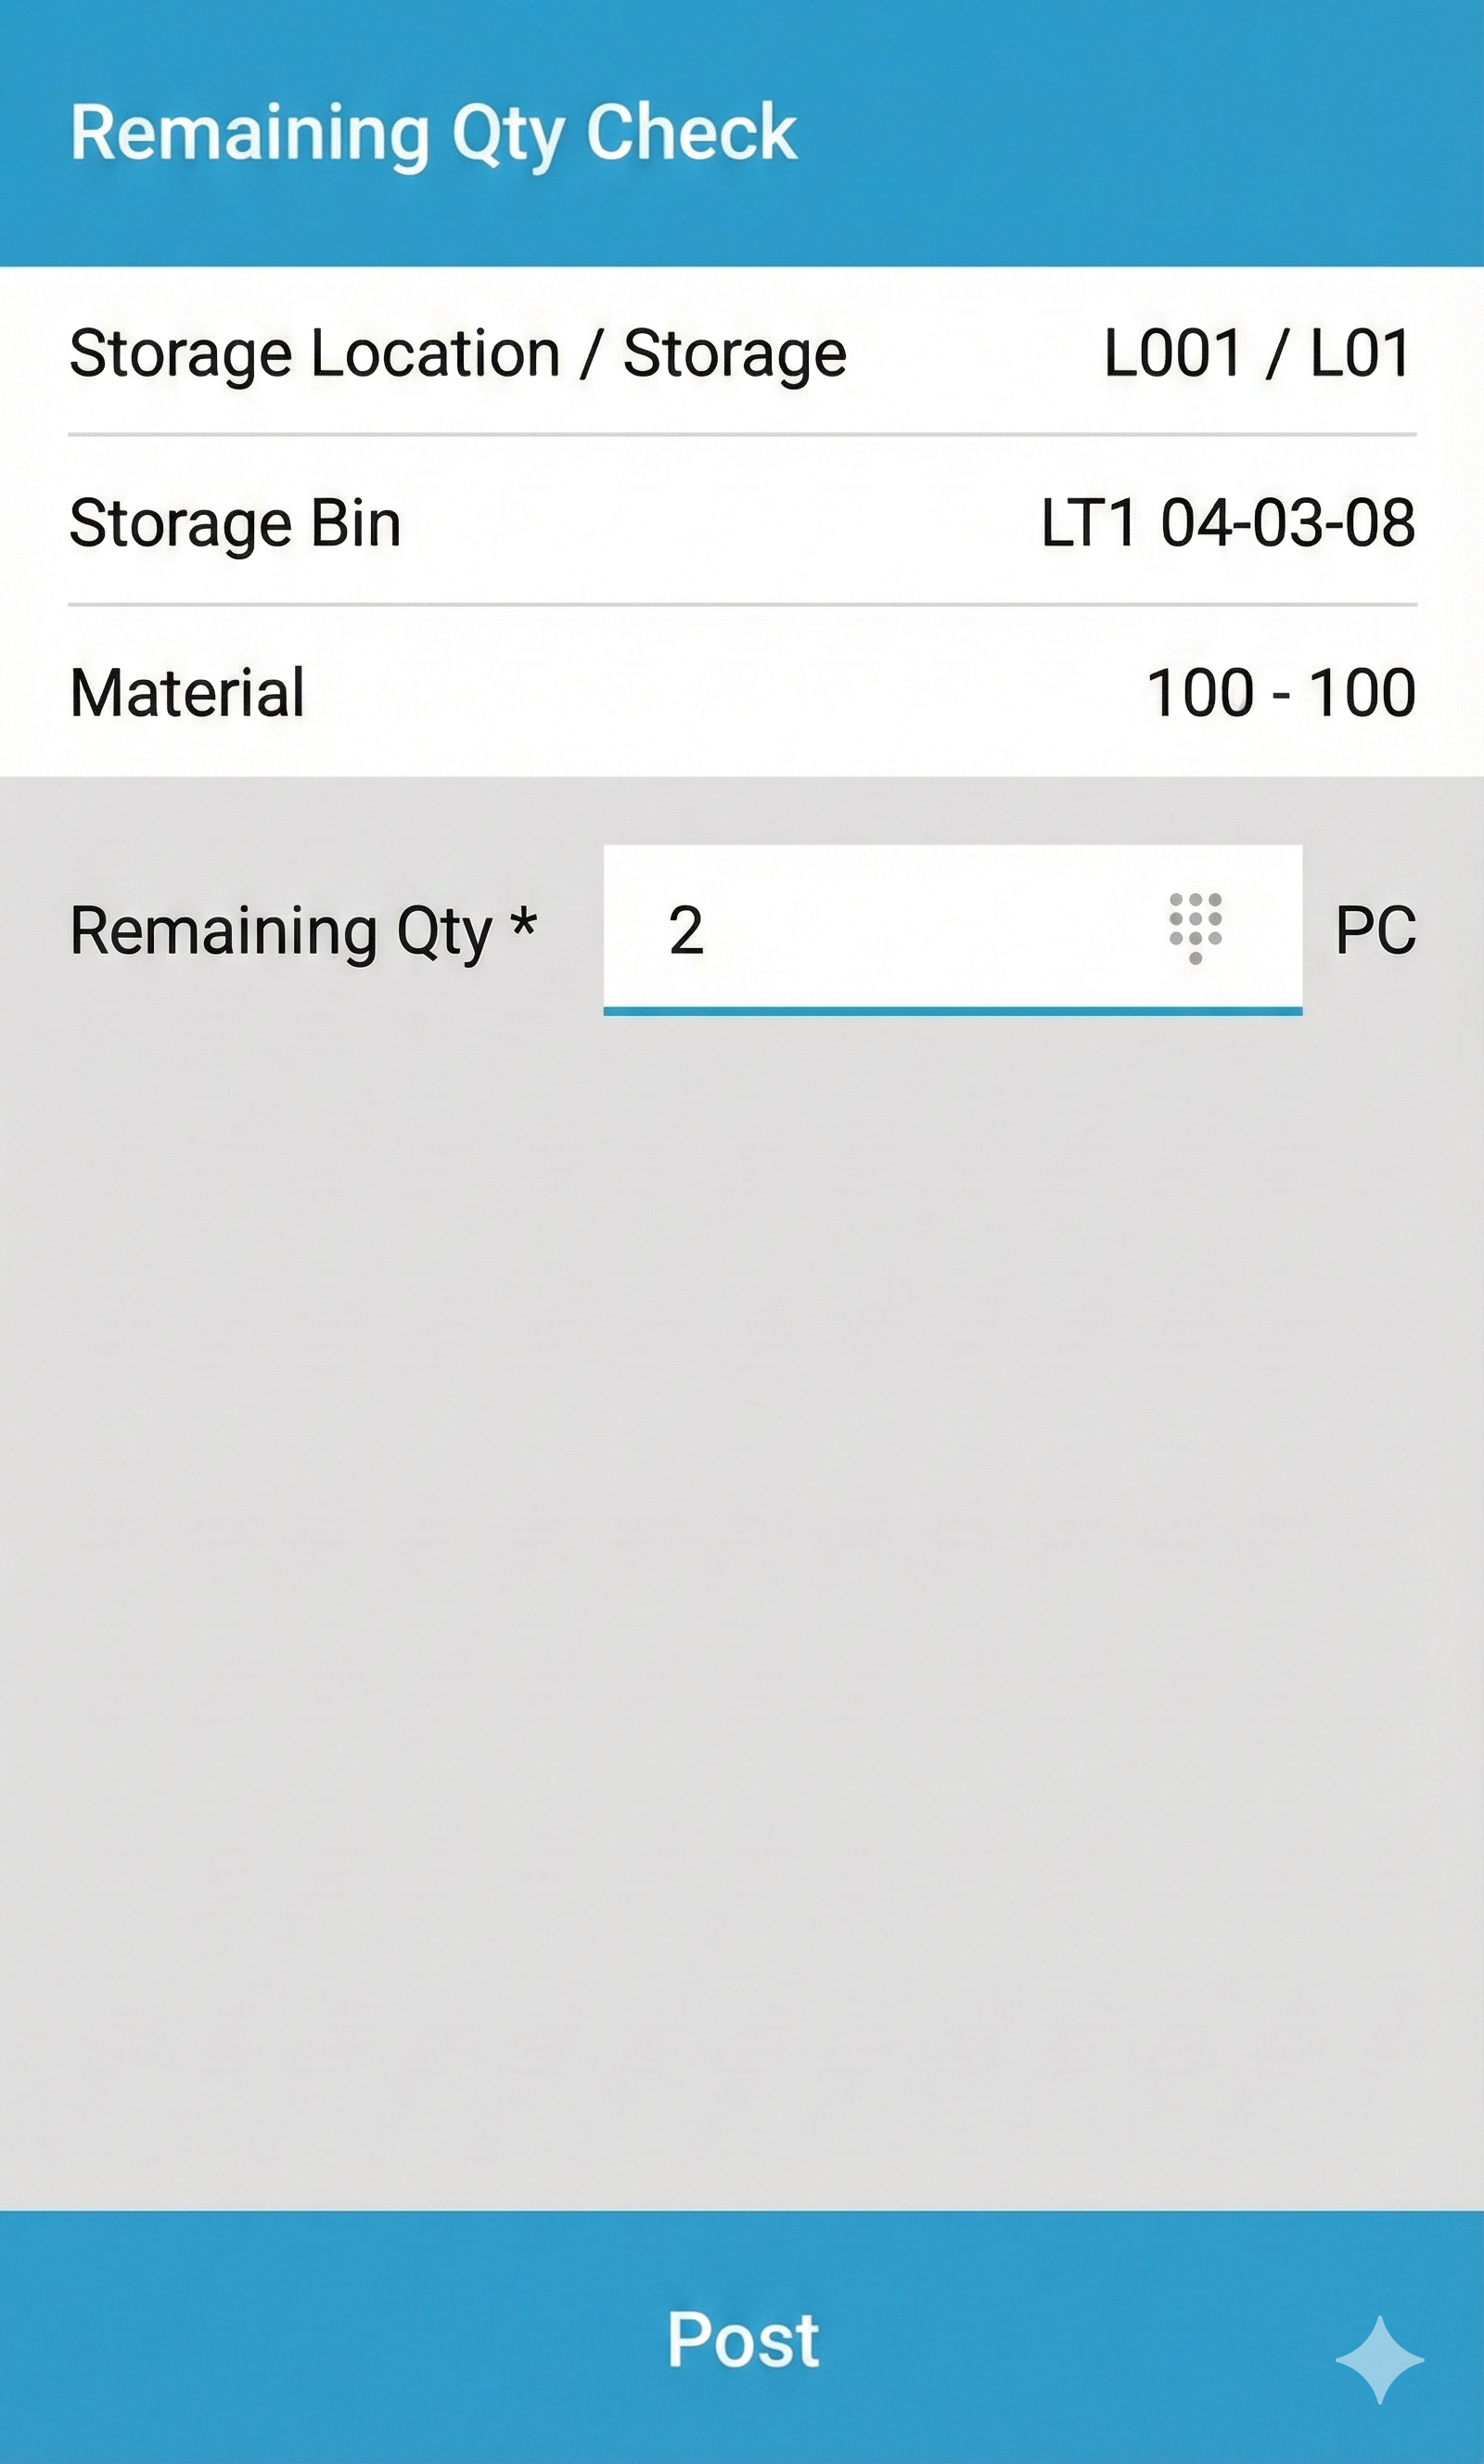The image size is (1484, 2464).
Task: Tap the LT1 04-03-08 bin value
Action: [x=1227, y=523]
